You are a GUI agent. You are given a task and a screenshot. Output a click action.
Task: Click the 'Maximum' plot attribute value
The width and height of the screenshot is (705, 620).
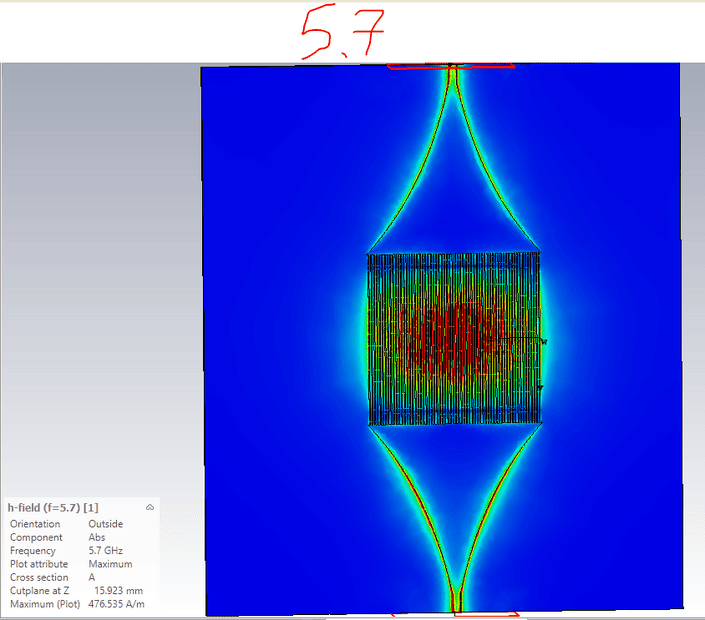click(110, 564)
